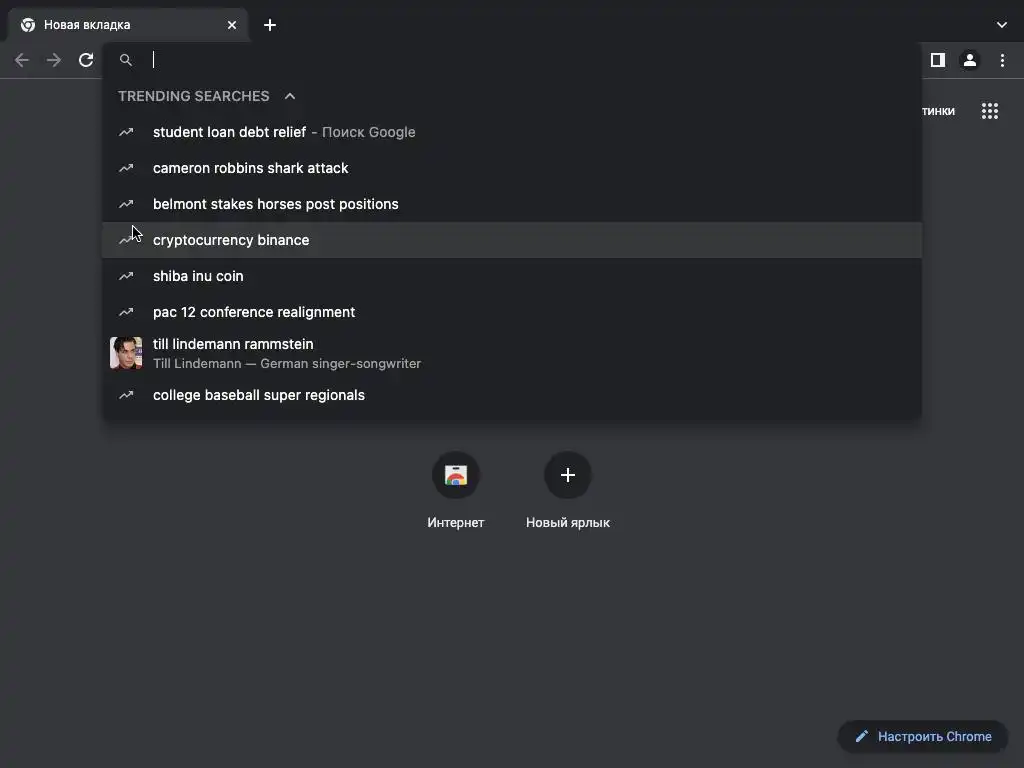
Task: Add a shortcut via Новый ярлык
Action: [568, 475]
